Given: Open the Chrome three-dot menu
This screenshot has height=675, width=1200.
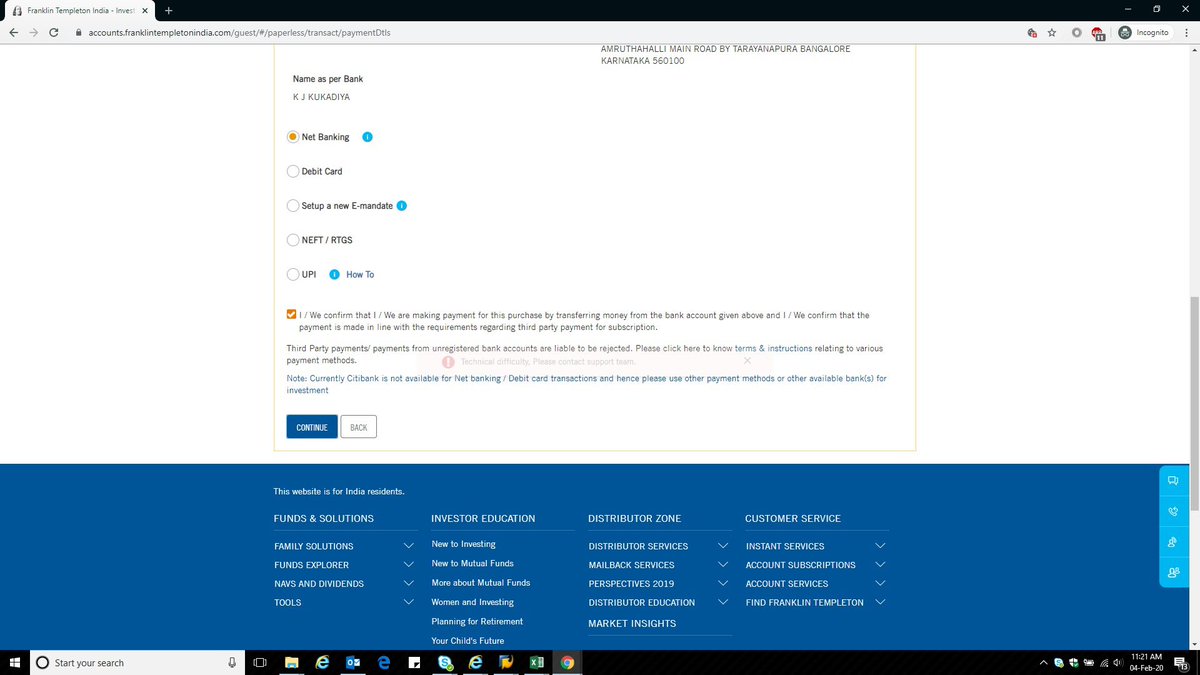Looking at the screenshot, I should pyautogui.click(x=1187, y=32).
